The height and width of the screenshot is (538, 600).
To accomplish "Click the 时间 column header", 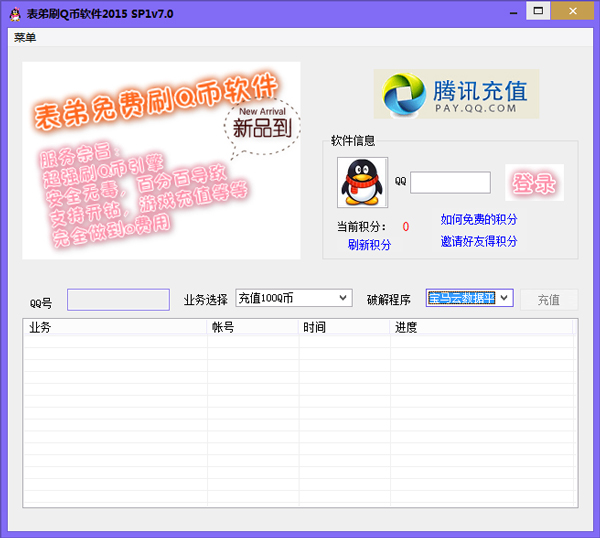I will click(344, 327).
